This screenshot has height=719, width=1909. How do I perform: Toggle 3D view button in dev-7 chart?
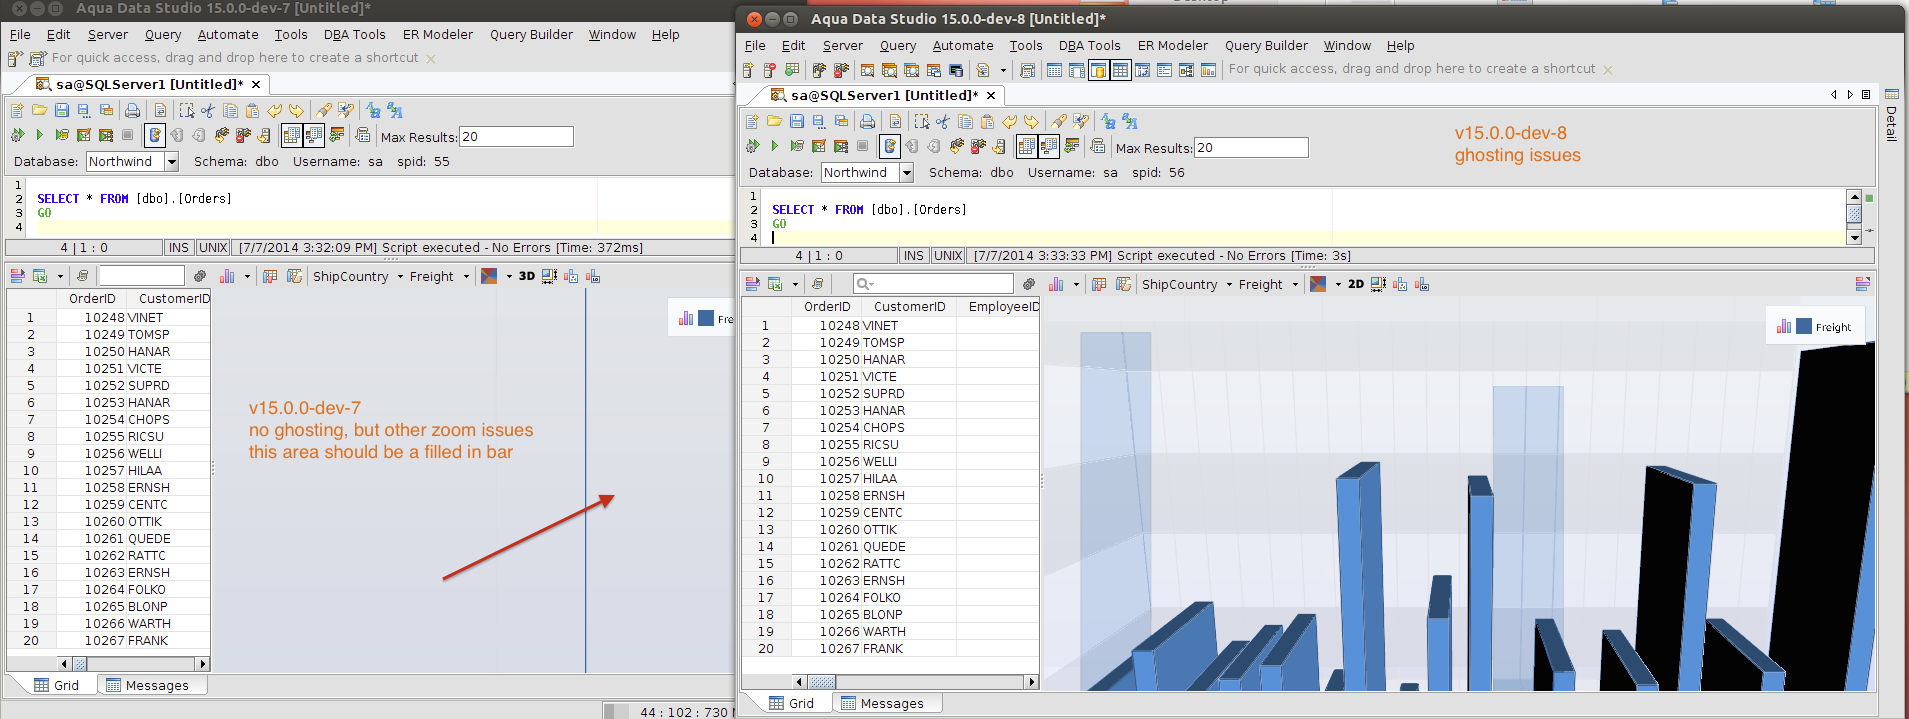[527, 276]
